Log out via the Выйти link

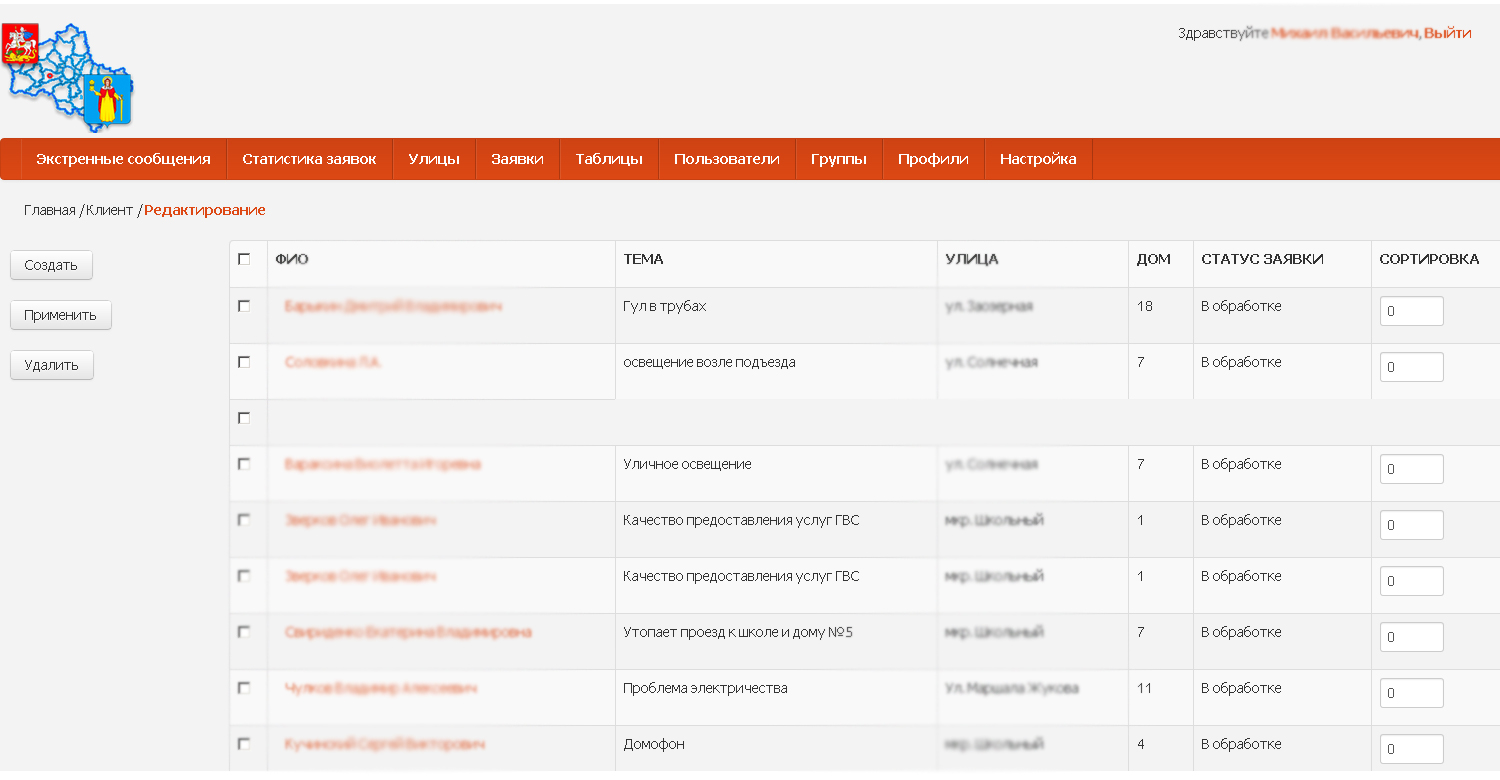tap(1448, 33)
